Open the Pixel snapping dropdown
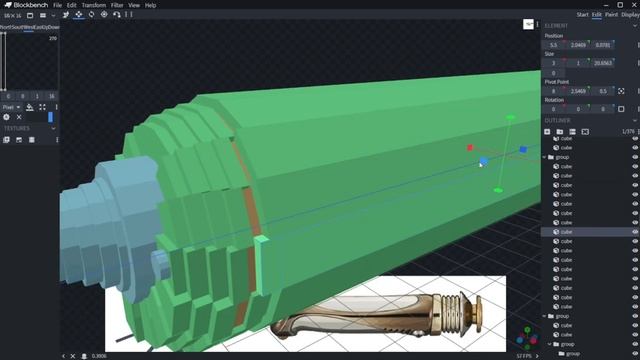 click(11, 107)
